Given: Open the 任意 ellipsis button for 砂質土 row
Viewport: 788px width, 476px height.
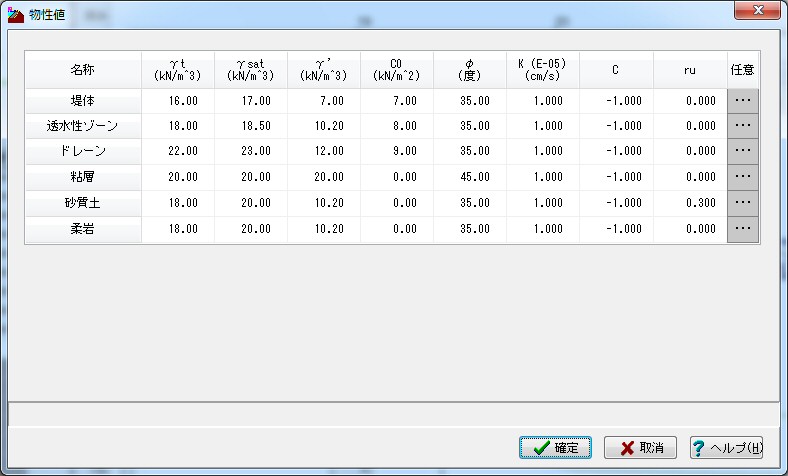Looking at the screenshot, I should [x=743, y=203].
